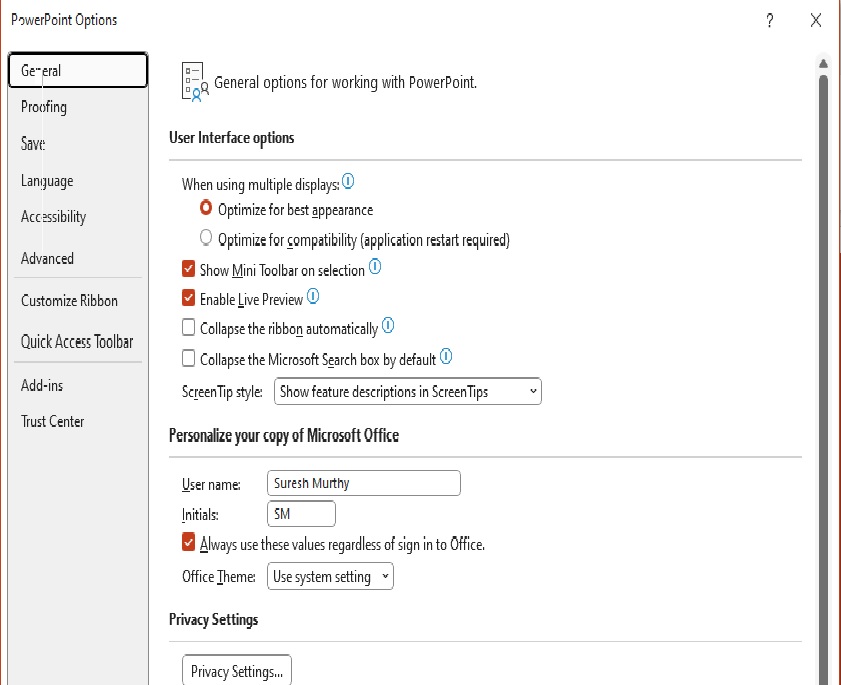
Task: Go to Trust Center category
Action: click(x=53, y=422)
